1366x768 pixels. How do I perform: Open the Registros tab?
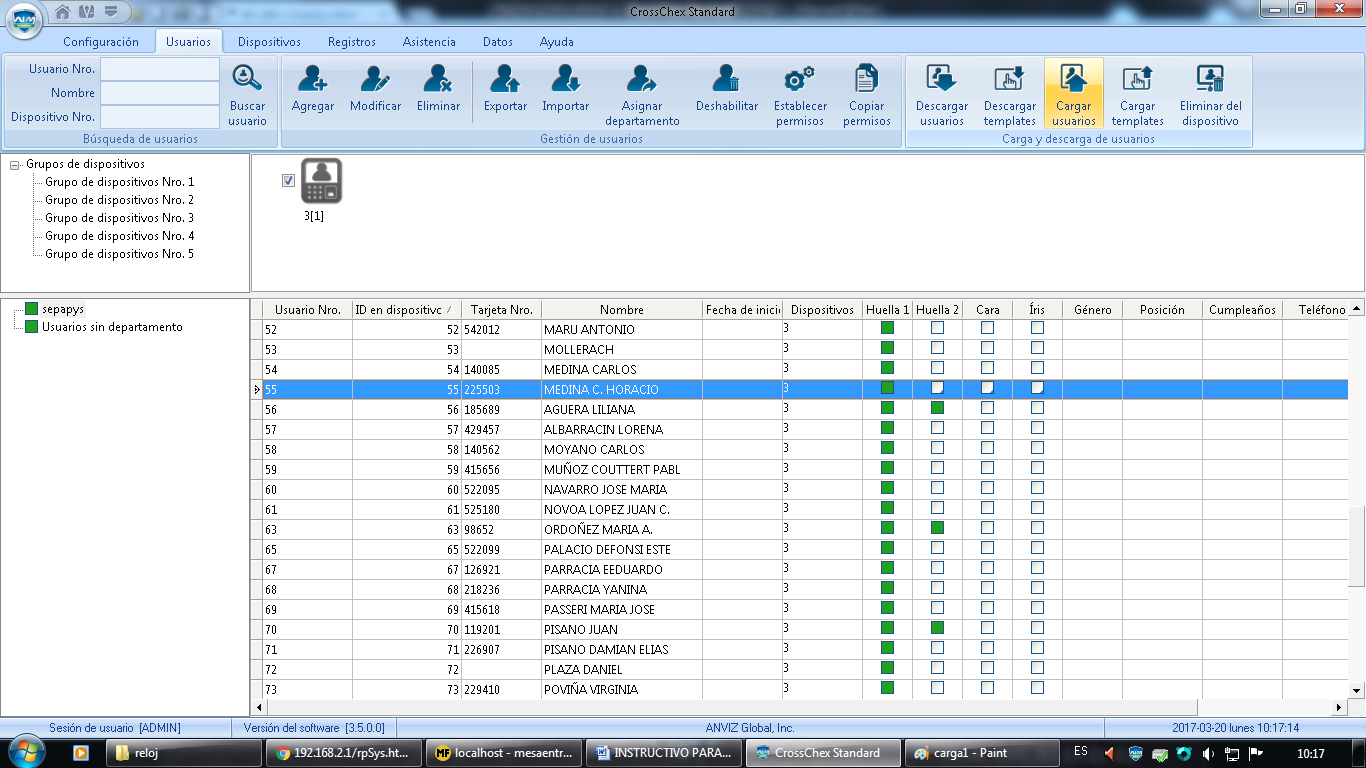click(x=352, y=42)
